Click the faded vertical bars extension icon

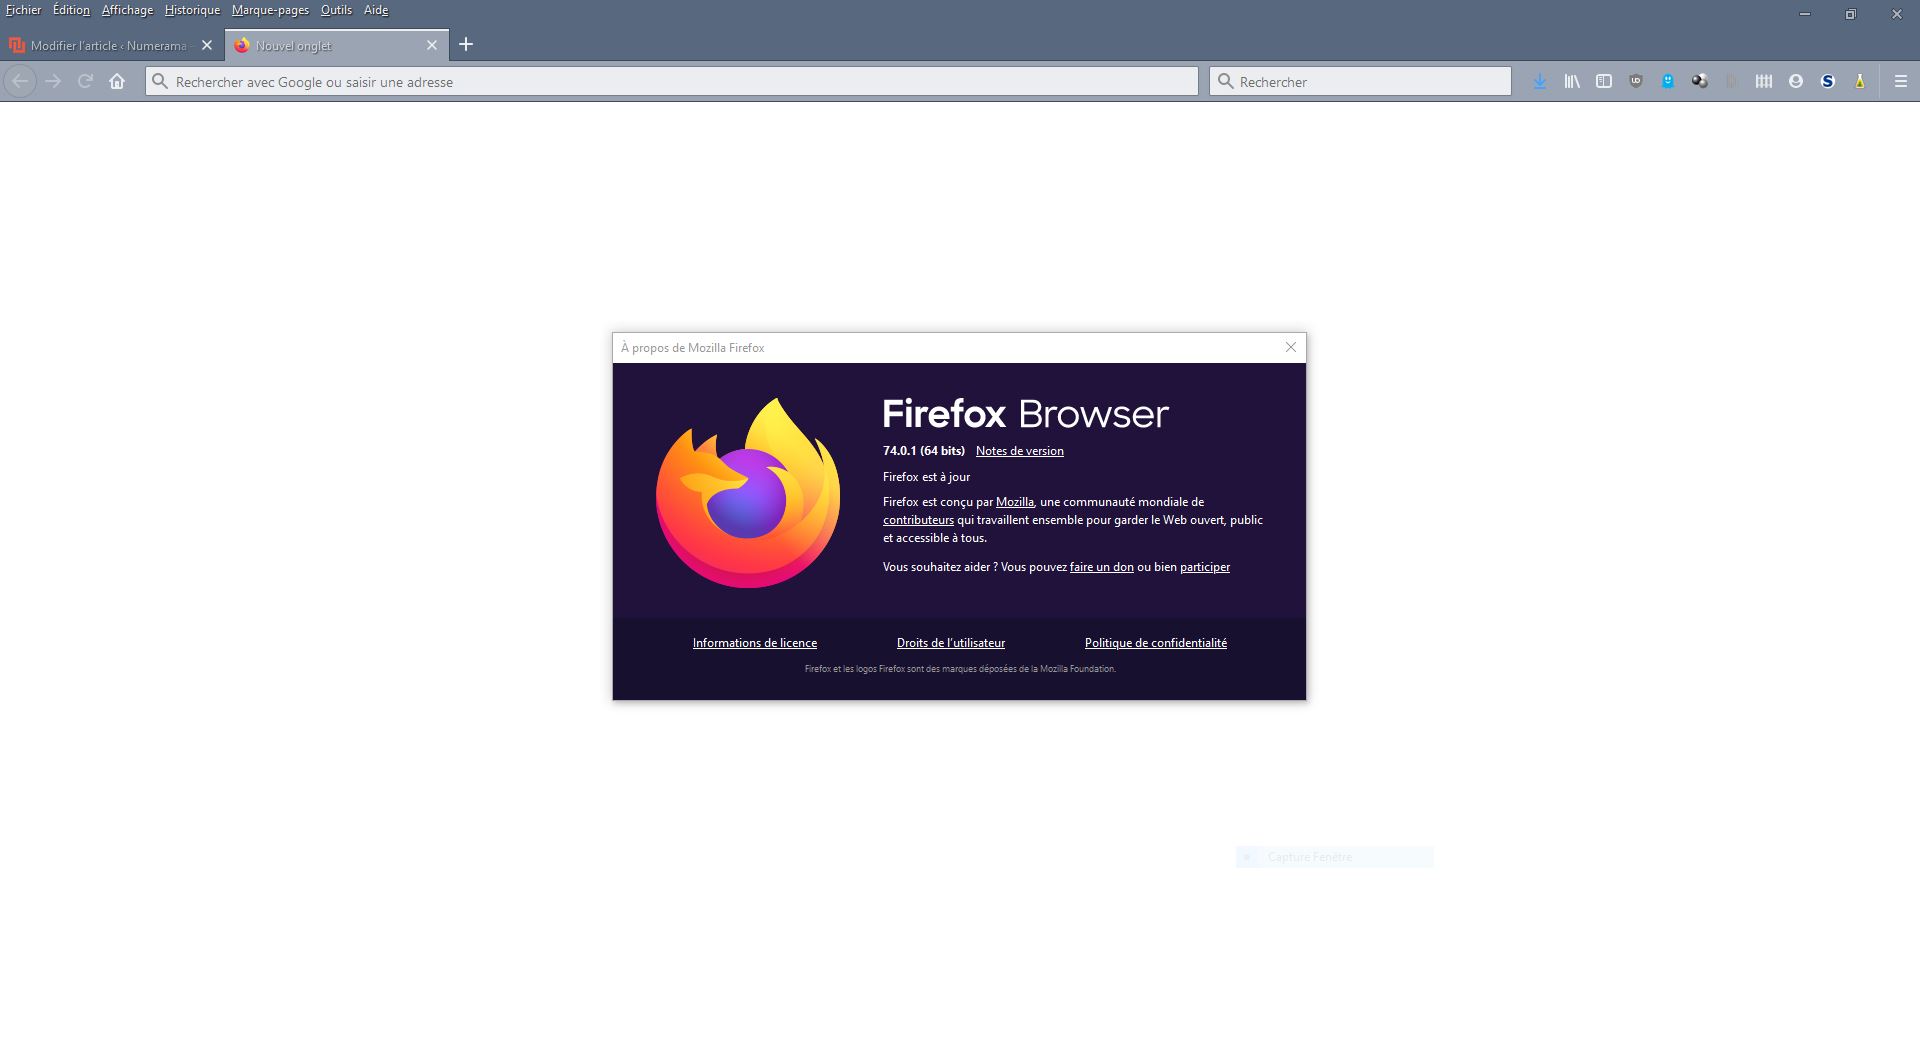[1732, 82]
